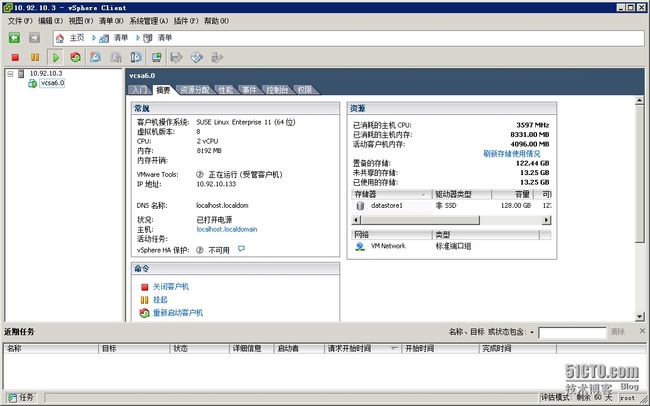Click the 驱动器类型 column header
The height and width of the screenshot is (406, 650).
pyautogui.click(x=462, y=194)
